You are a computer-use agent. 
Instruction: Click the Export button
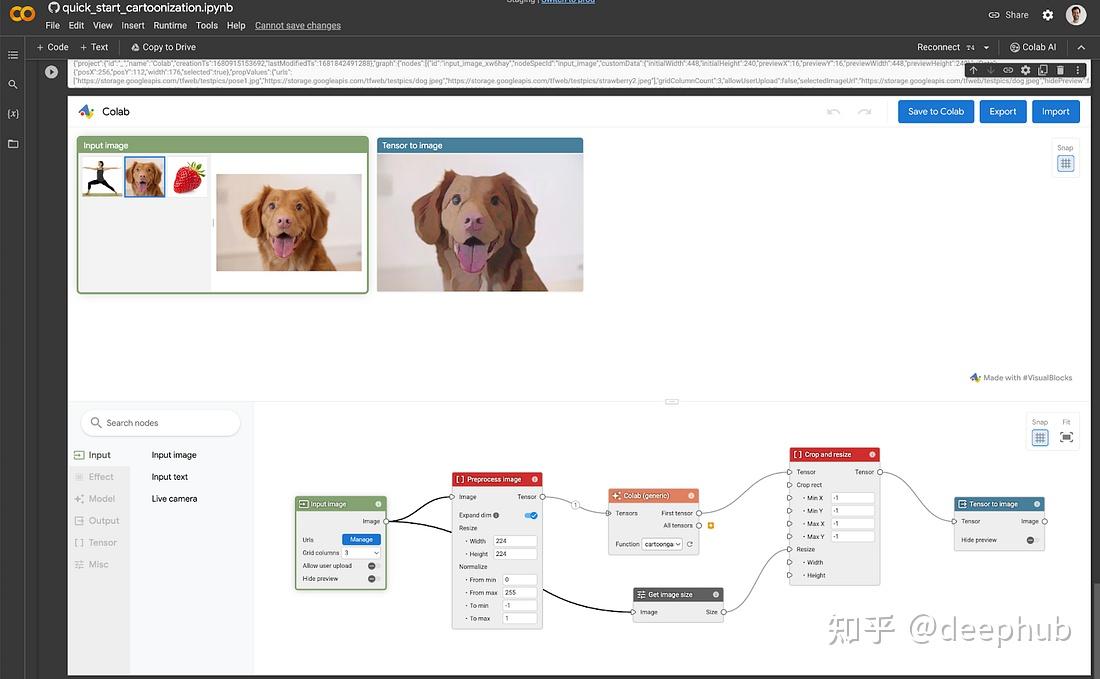click(1002, 111)
